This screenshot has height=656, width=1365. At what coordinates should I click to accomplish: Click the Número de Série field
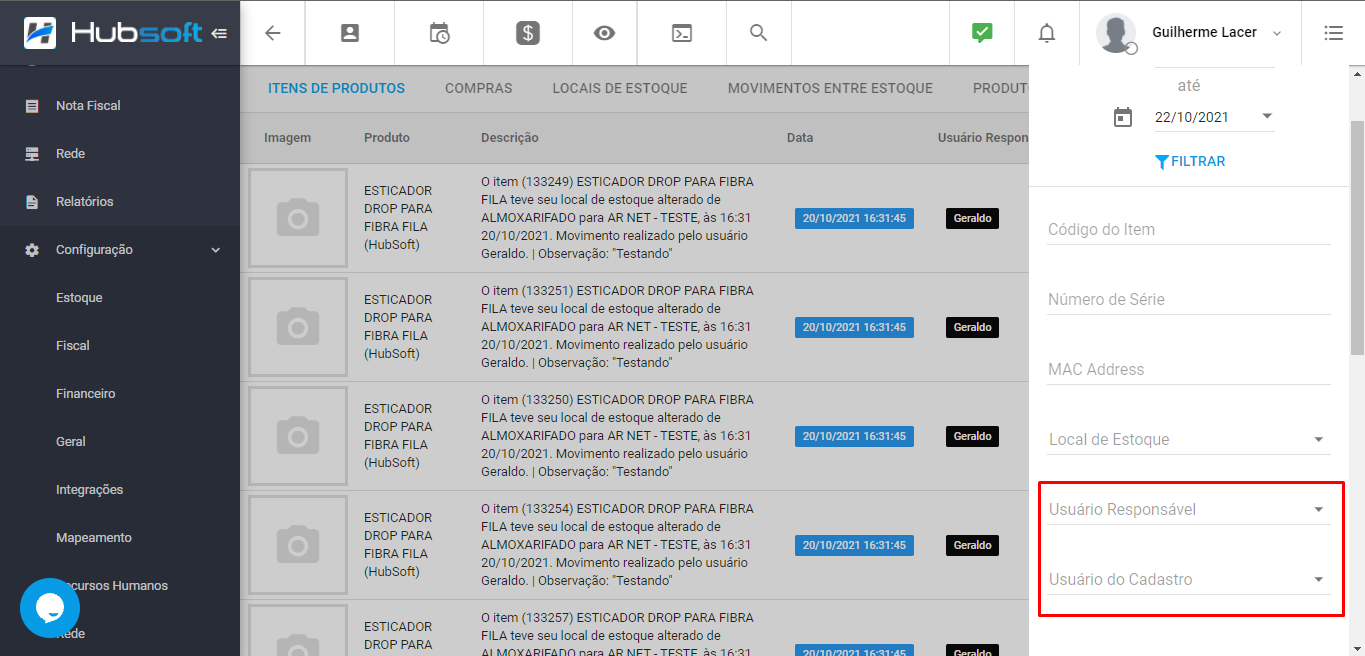[x=1189, y=299]
